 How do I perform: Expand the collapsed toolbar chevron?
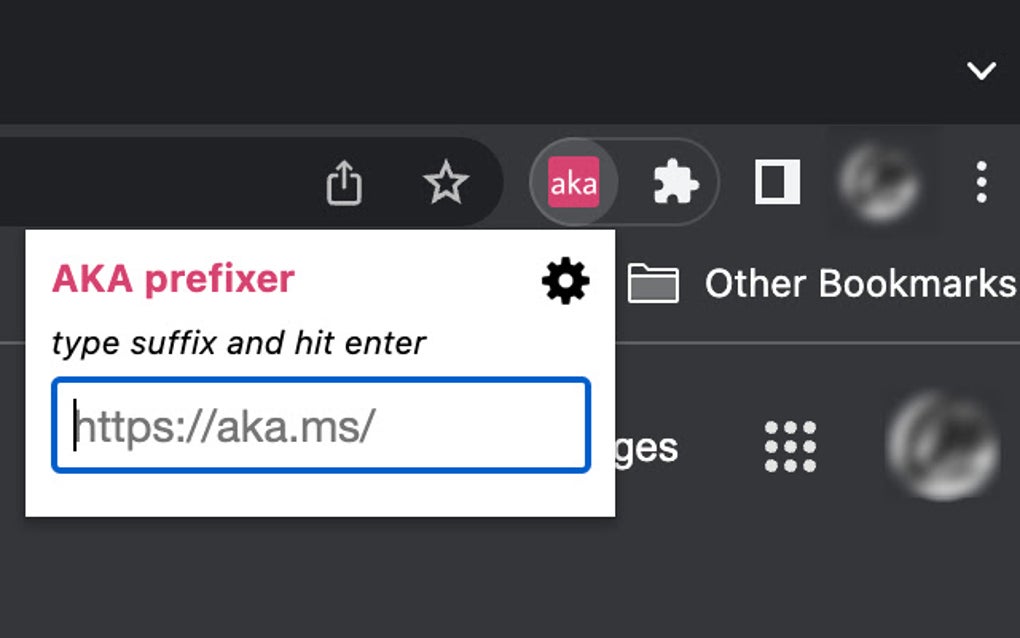(x=980, y=71)
